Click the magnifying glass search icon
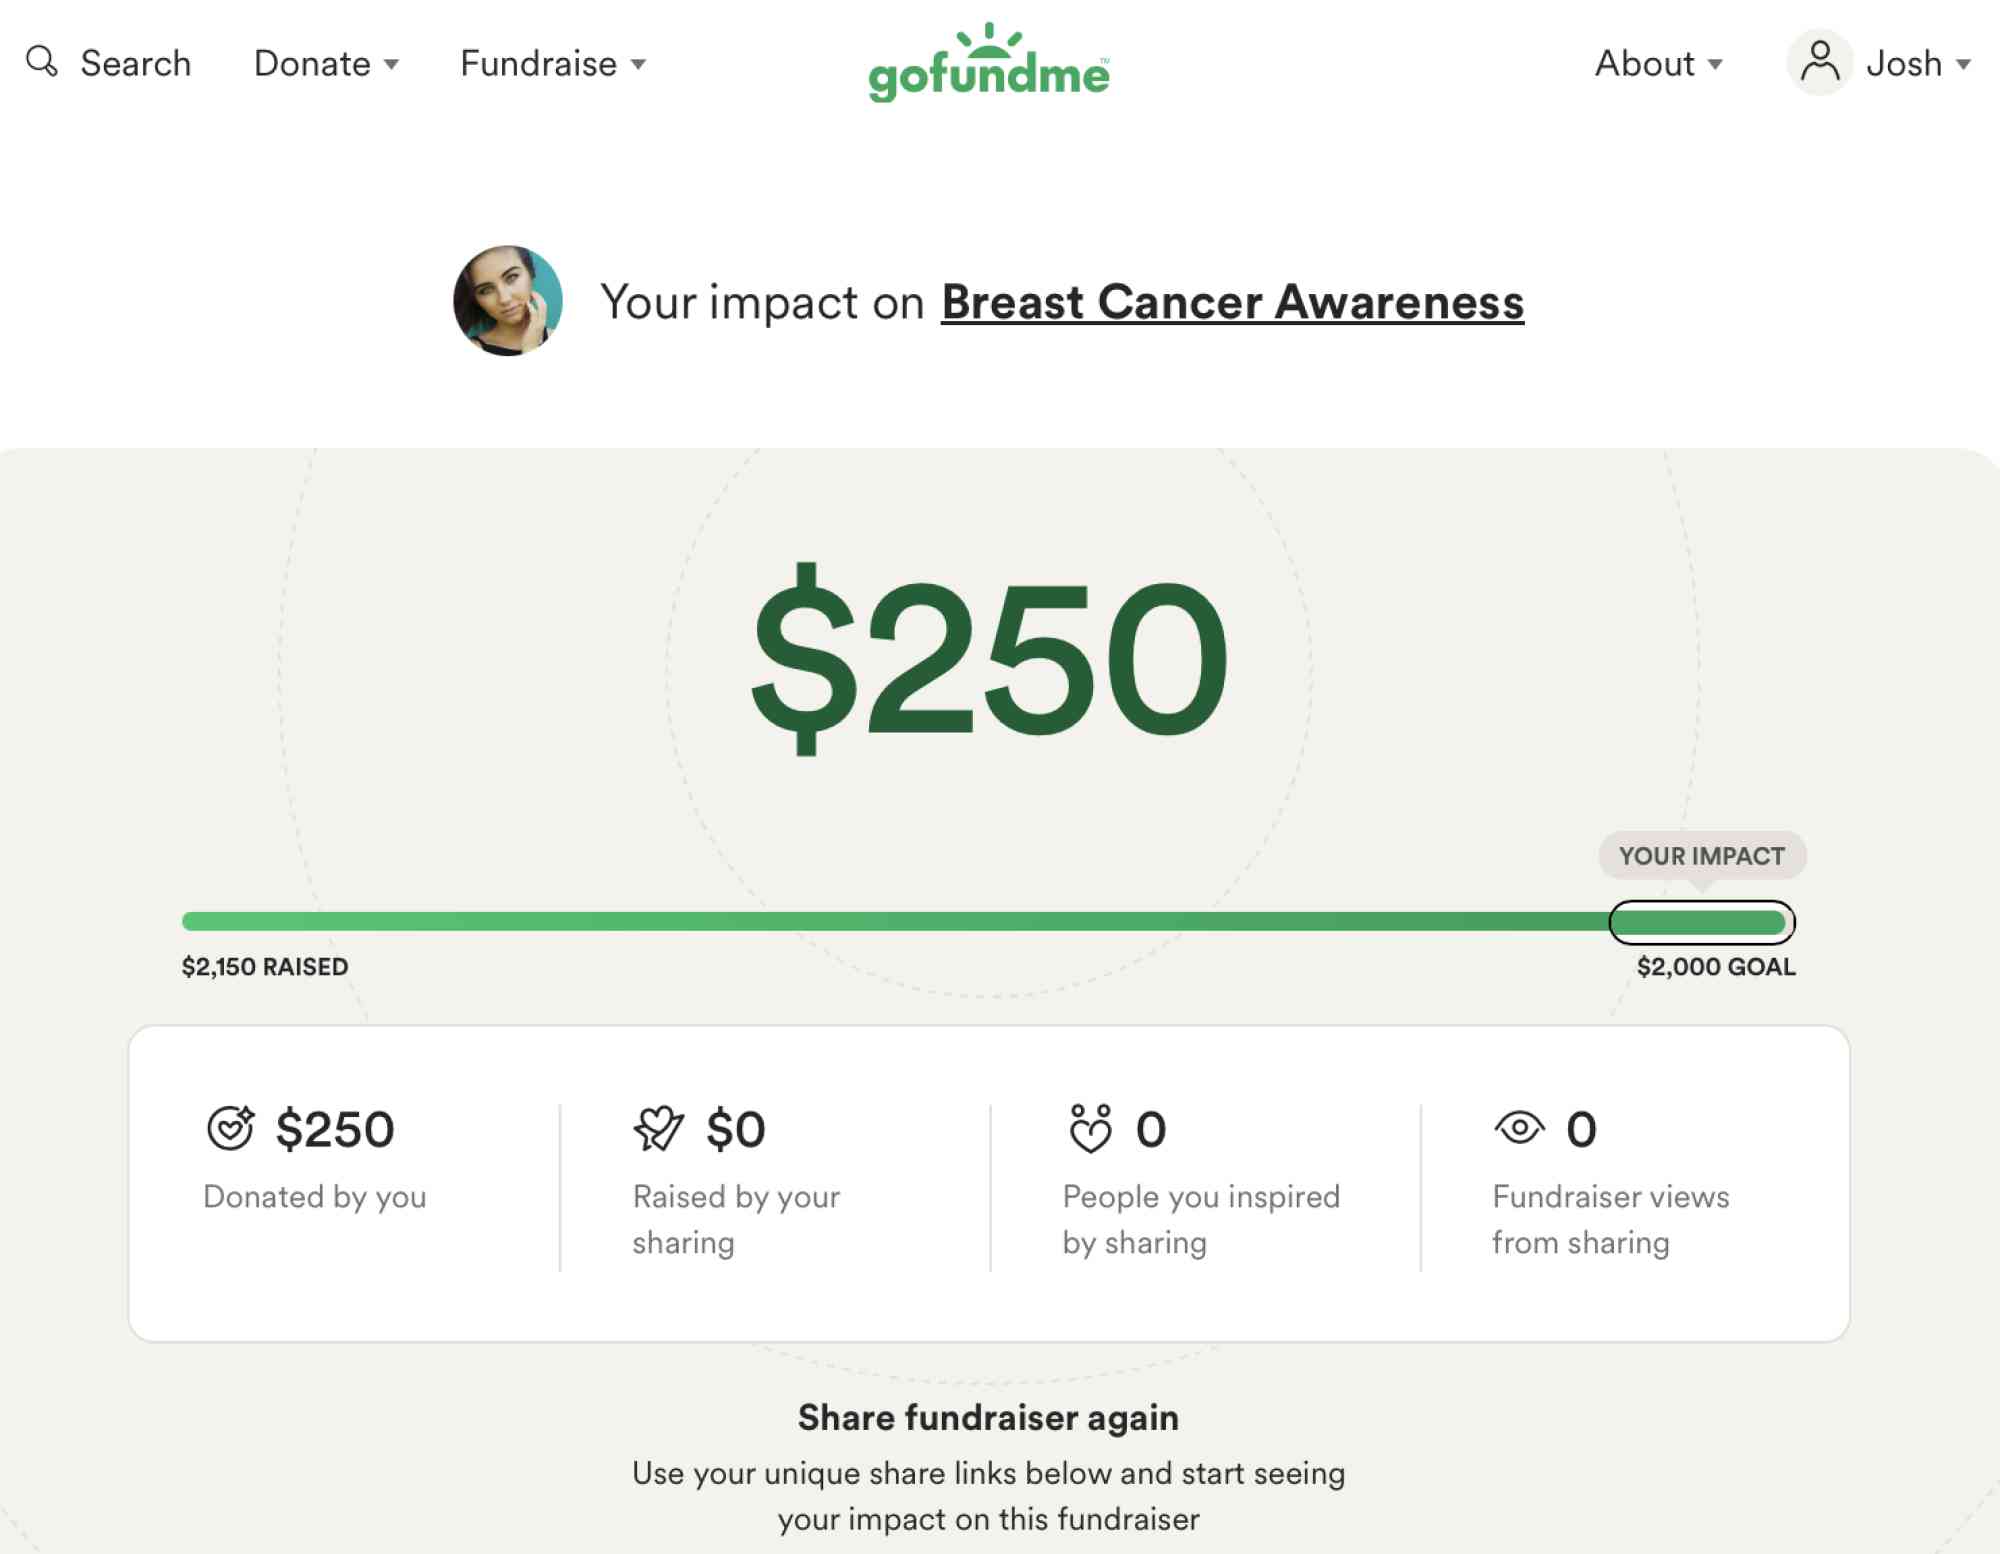The image size is (2000, 1554). 42,61
